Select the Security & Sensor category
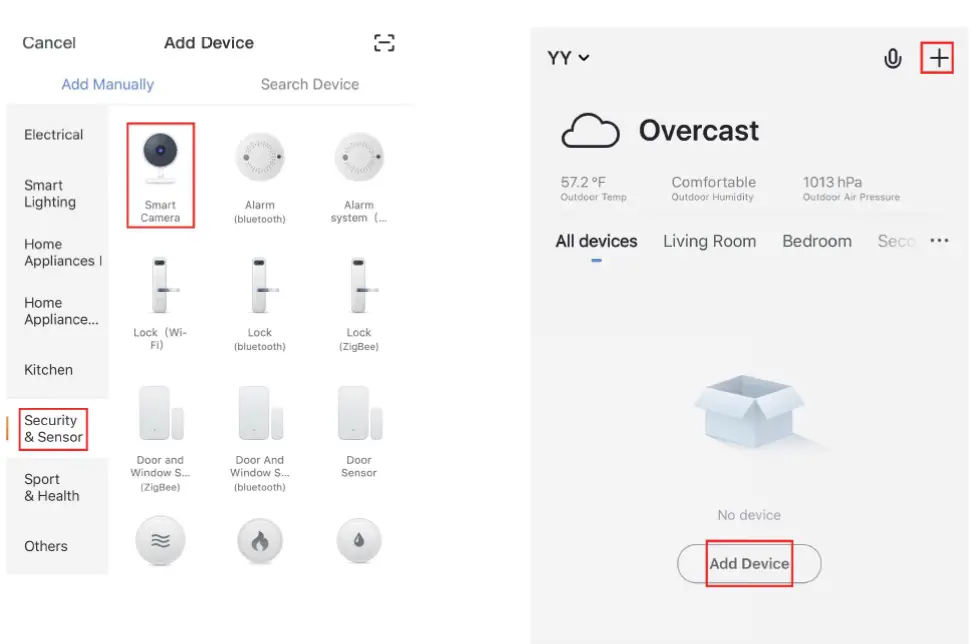Viewport: 971px width, 644px height. pos(53,429)
